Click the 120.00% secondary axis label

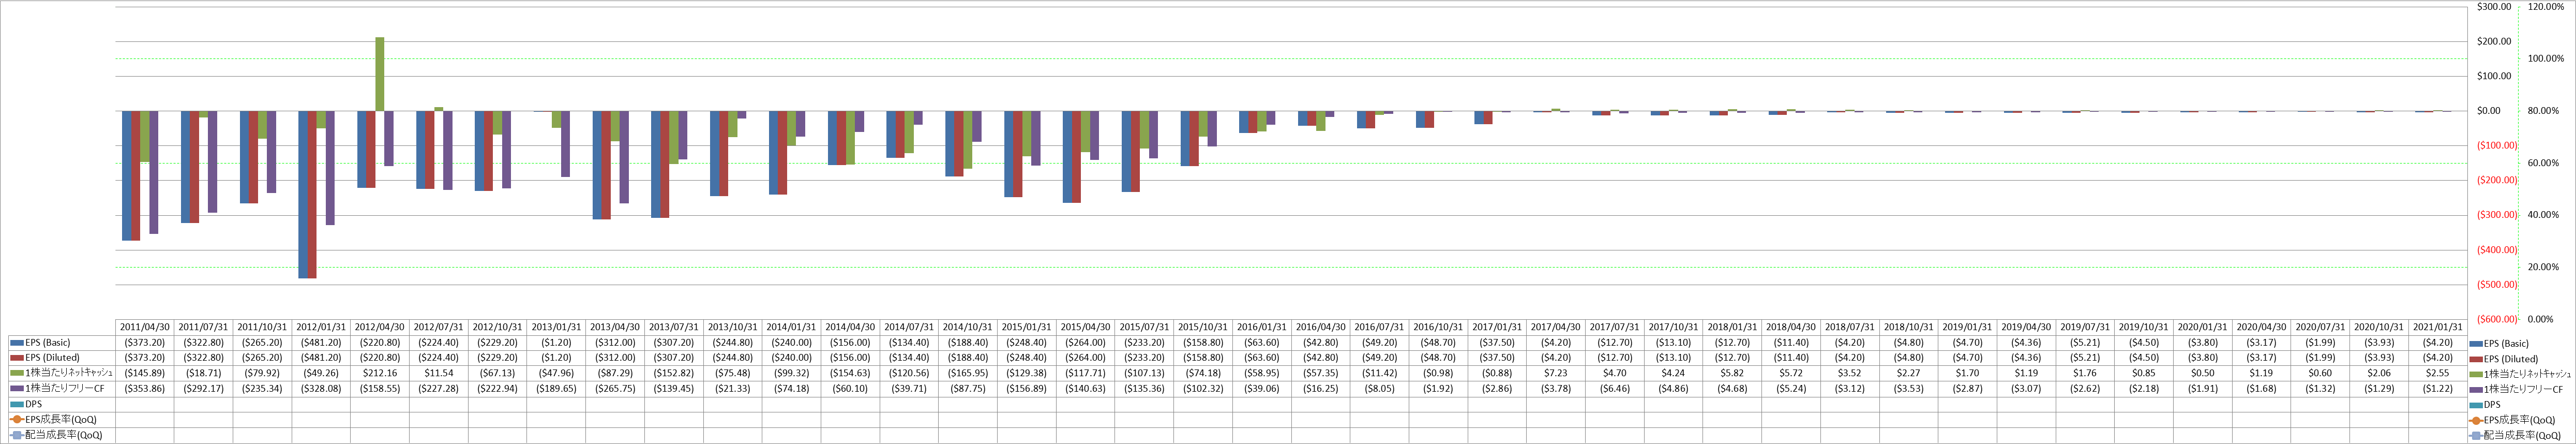pos(2546,7)
